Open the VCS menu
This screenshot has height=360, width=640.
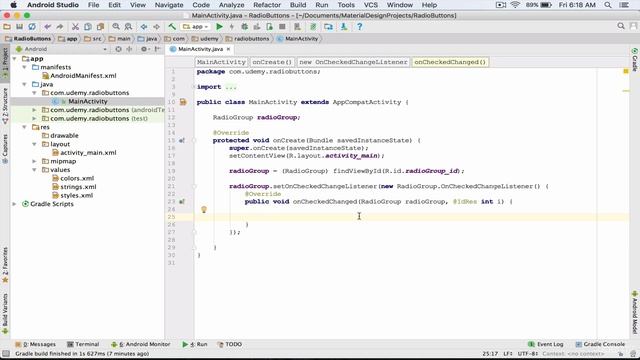coord(370,5)
